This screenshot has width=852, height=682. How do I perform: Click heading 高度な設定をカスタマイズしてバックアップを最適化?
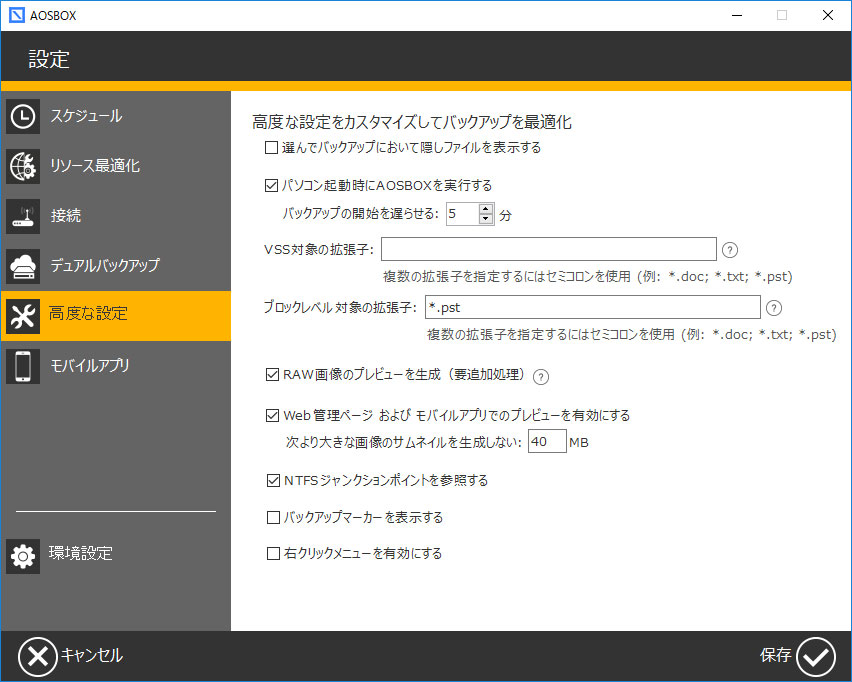(412, 122)
